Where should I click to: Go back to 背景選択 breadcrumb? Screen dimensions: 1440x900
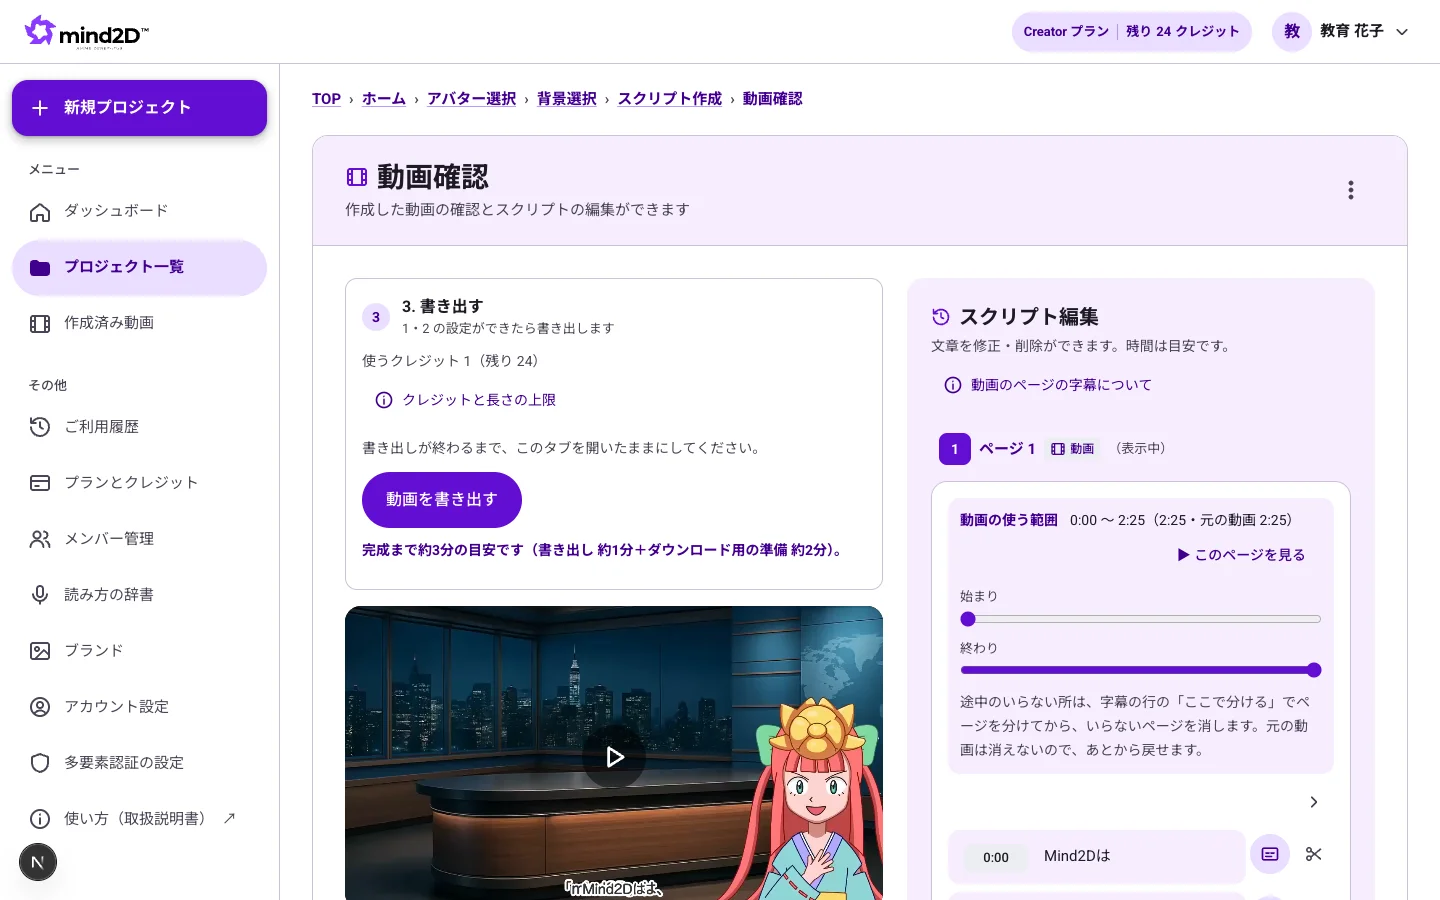[567, 99]
